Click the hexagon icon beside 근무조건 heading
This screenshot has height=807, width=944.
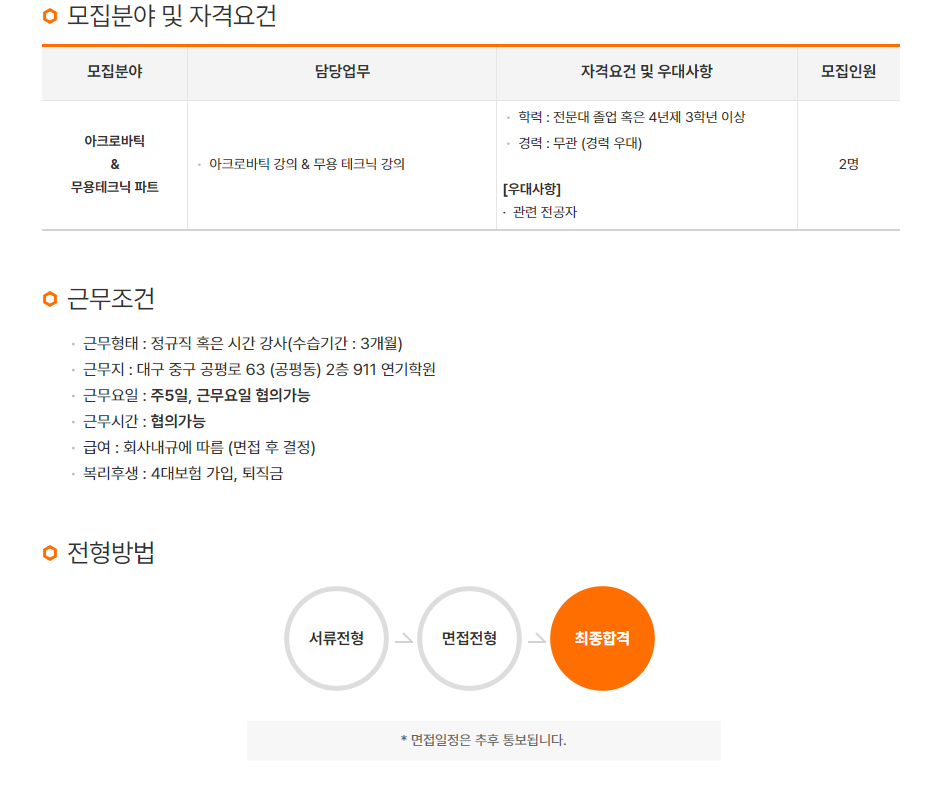[x=50, y=299]
